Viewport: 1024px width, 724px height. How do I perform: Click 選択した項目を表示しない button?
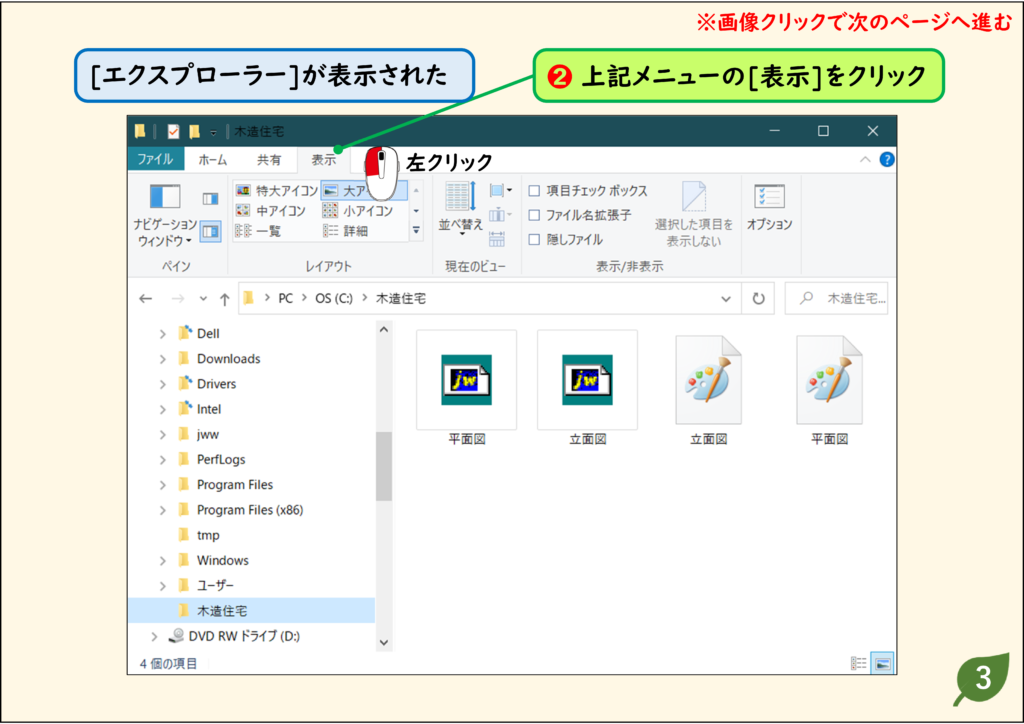coord(694,215)
